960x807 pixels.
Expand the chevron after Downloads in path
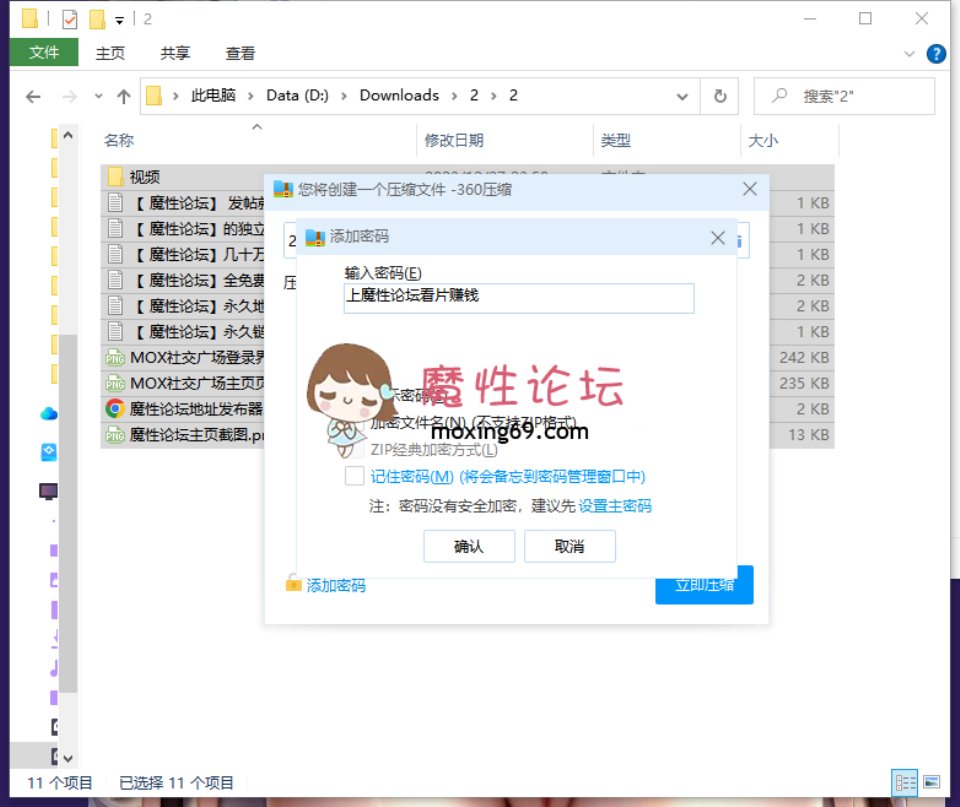454,96
